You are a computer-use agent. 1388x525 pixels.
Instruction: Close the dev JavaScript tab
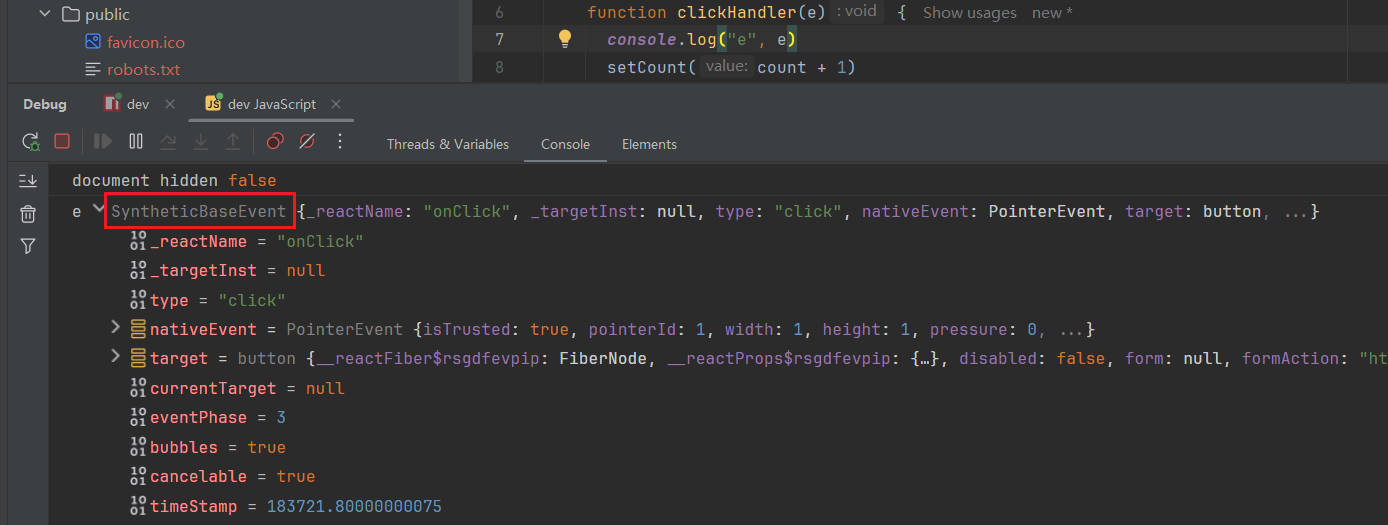pos(336,104)
